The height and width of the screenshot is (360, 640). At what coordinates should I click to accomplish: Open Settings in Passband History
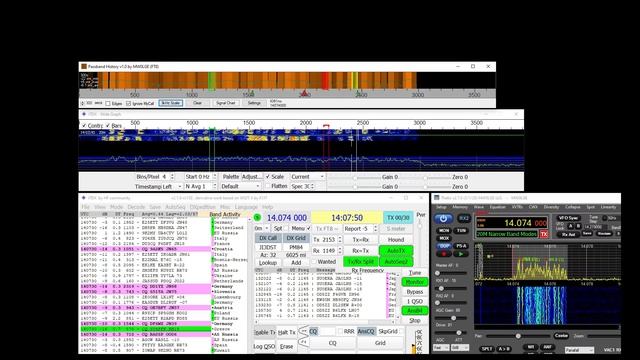pos(254,103)
